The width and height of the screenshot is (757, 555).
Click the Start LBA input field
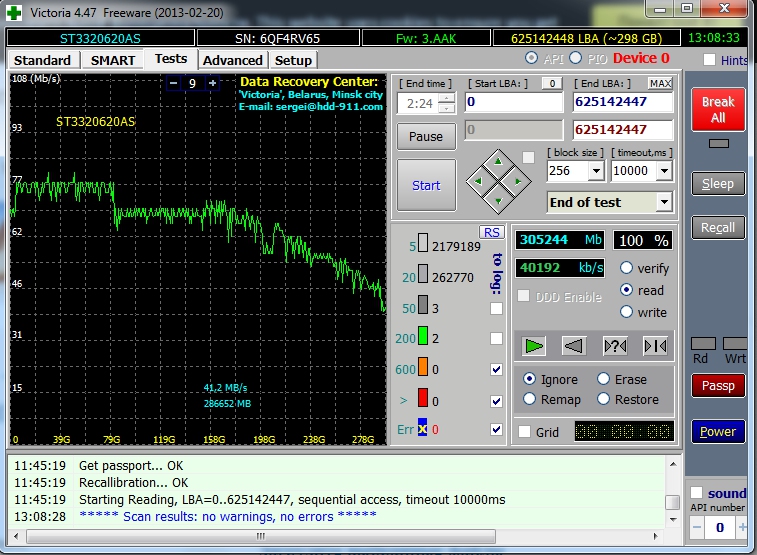[513, 102]
